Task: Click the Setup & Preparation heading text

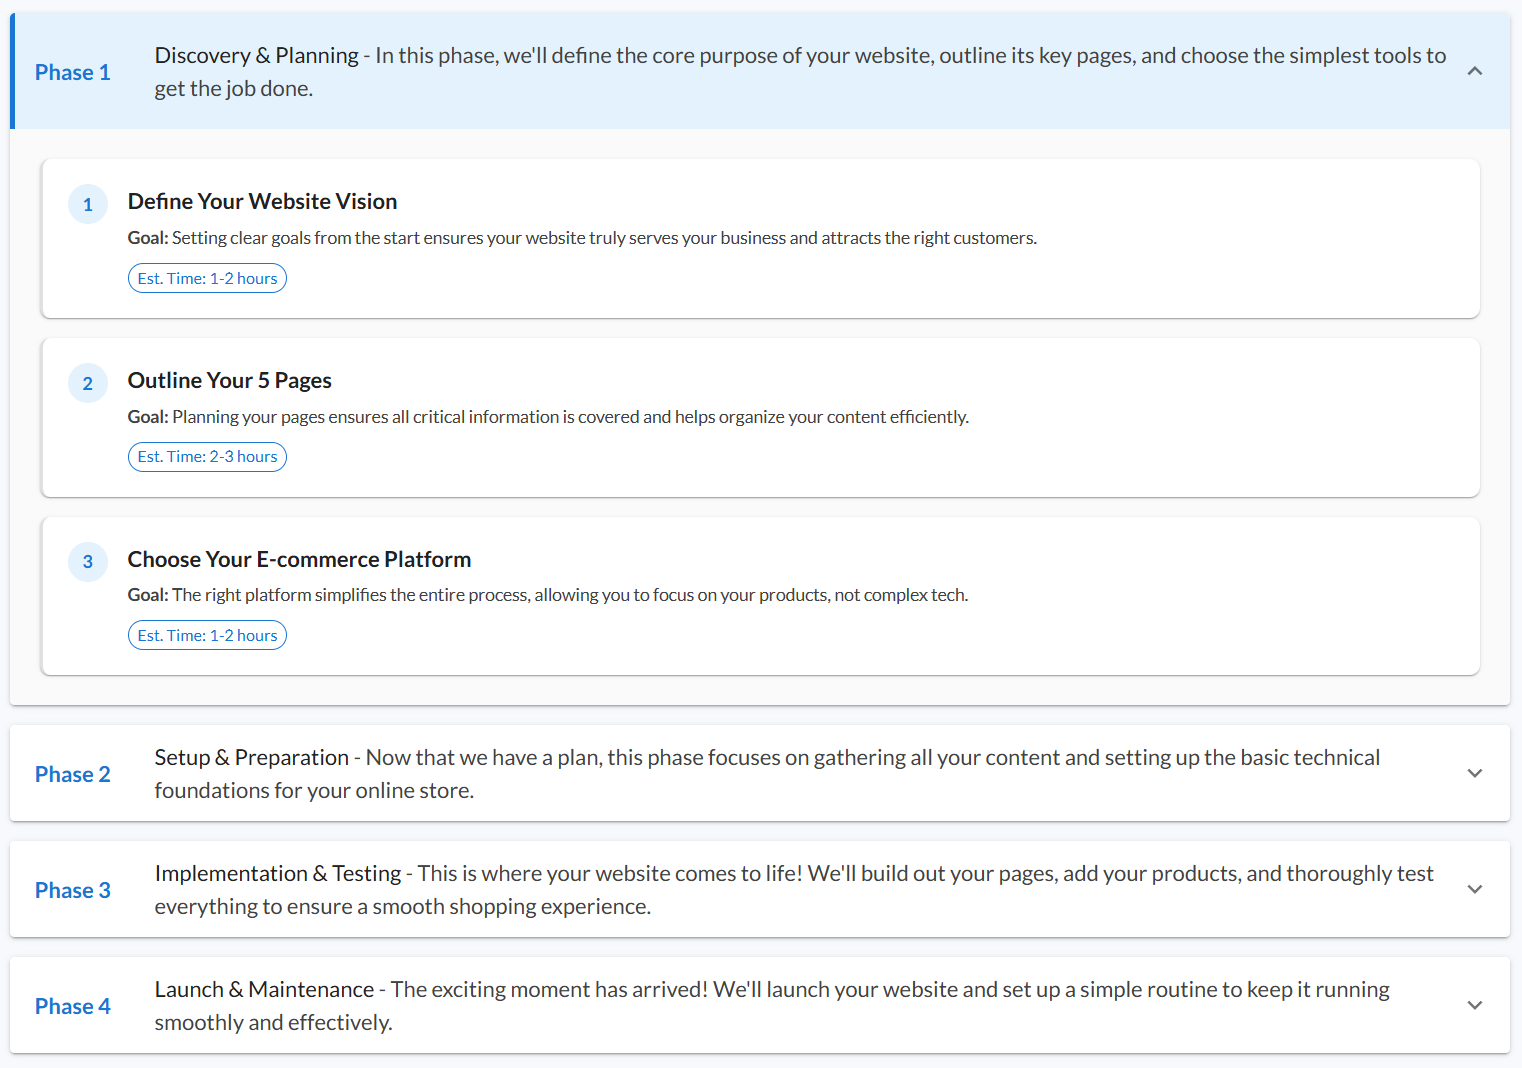Action: [x=251, y=757]
